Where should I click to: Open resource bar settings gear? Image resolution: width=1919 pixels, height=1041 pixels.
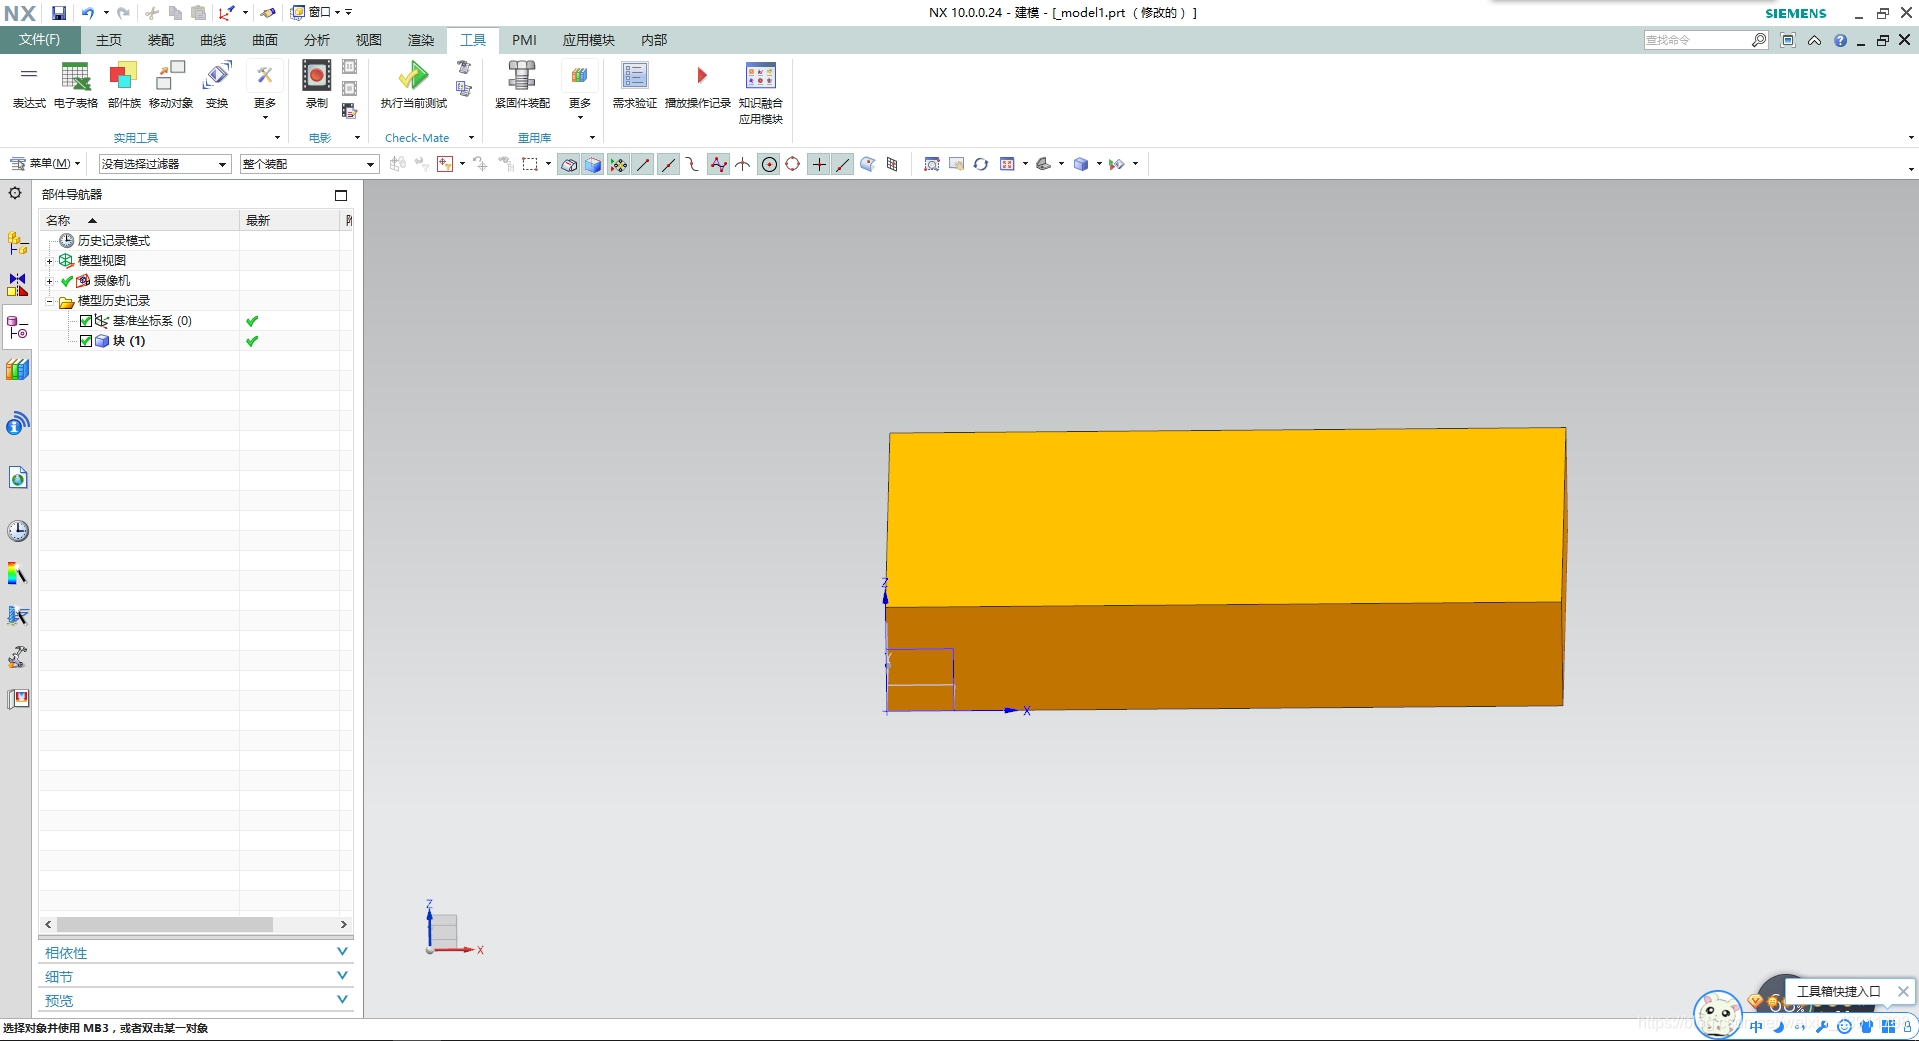tap(15, 193)
